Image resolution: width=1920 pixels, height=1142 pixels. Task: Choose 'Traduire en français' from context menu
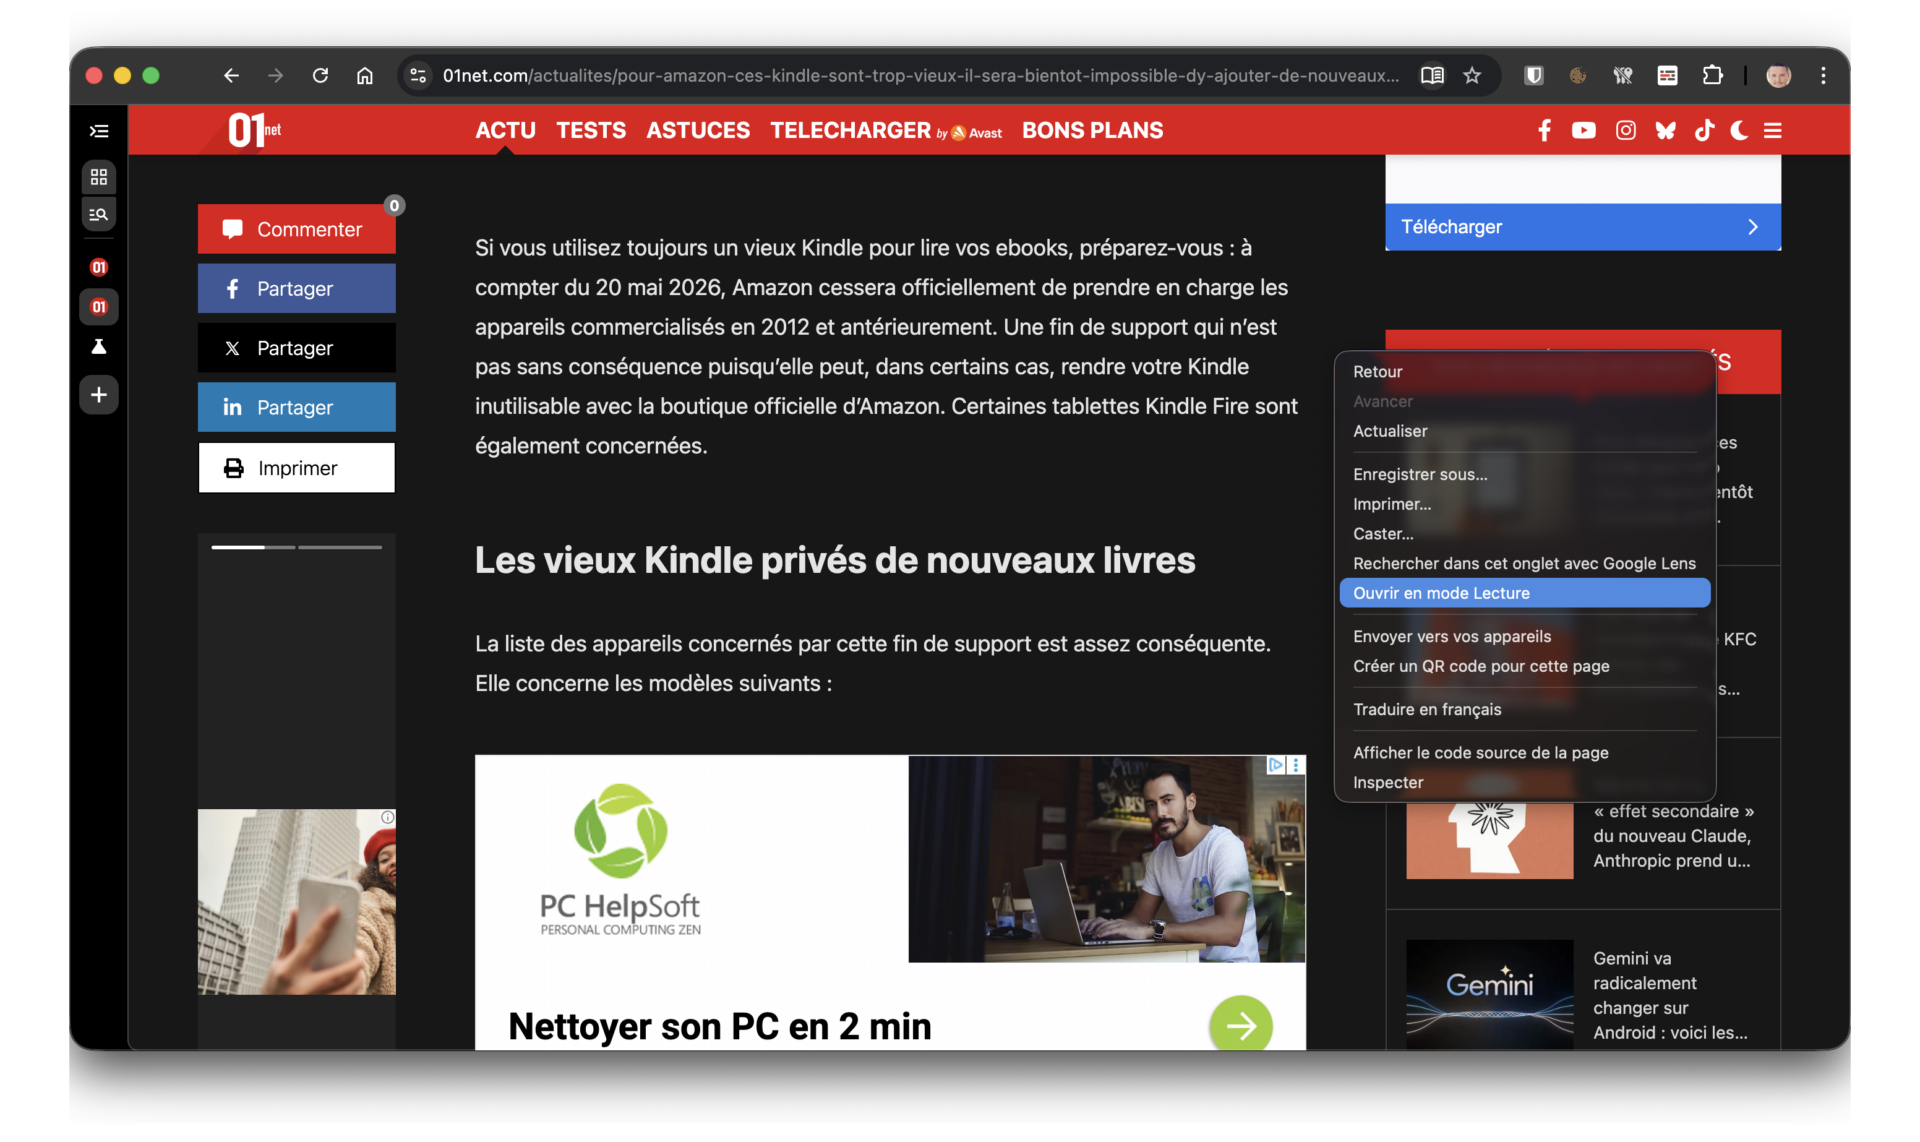point(1427,709)
